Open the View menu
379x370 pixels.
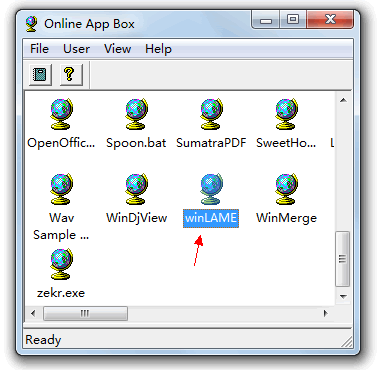pyautogui.click(x=117, y=49)
